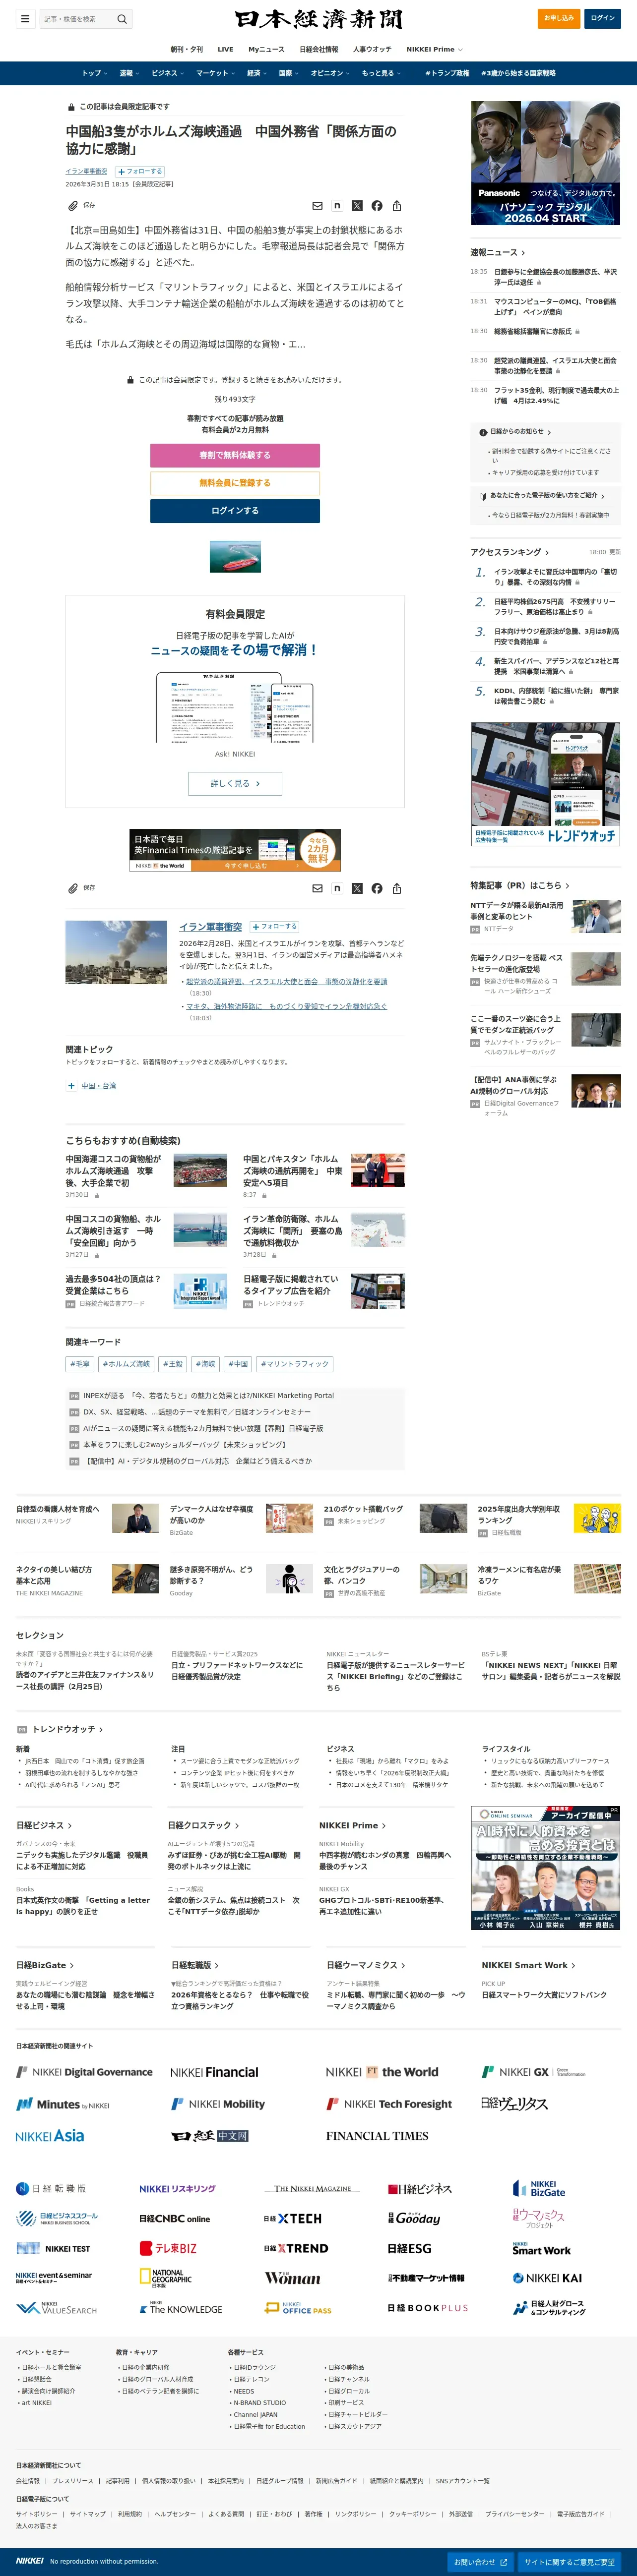Share to Facebook using the icon below the FT banner
Image resolution: width=637 pixels, height=2576 pixels.
(x=377, y=888)
